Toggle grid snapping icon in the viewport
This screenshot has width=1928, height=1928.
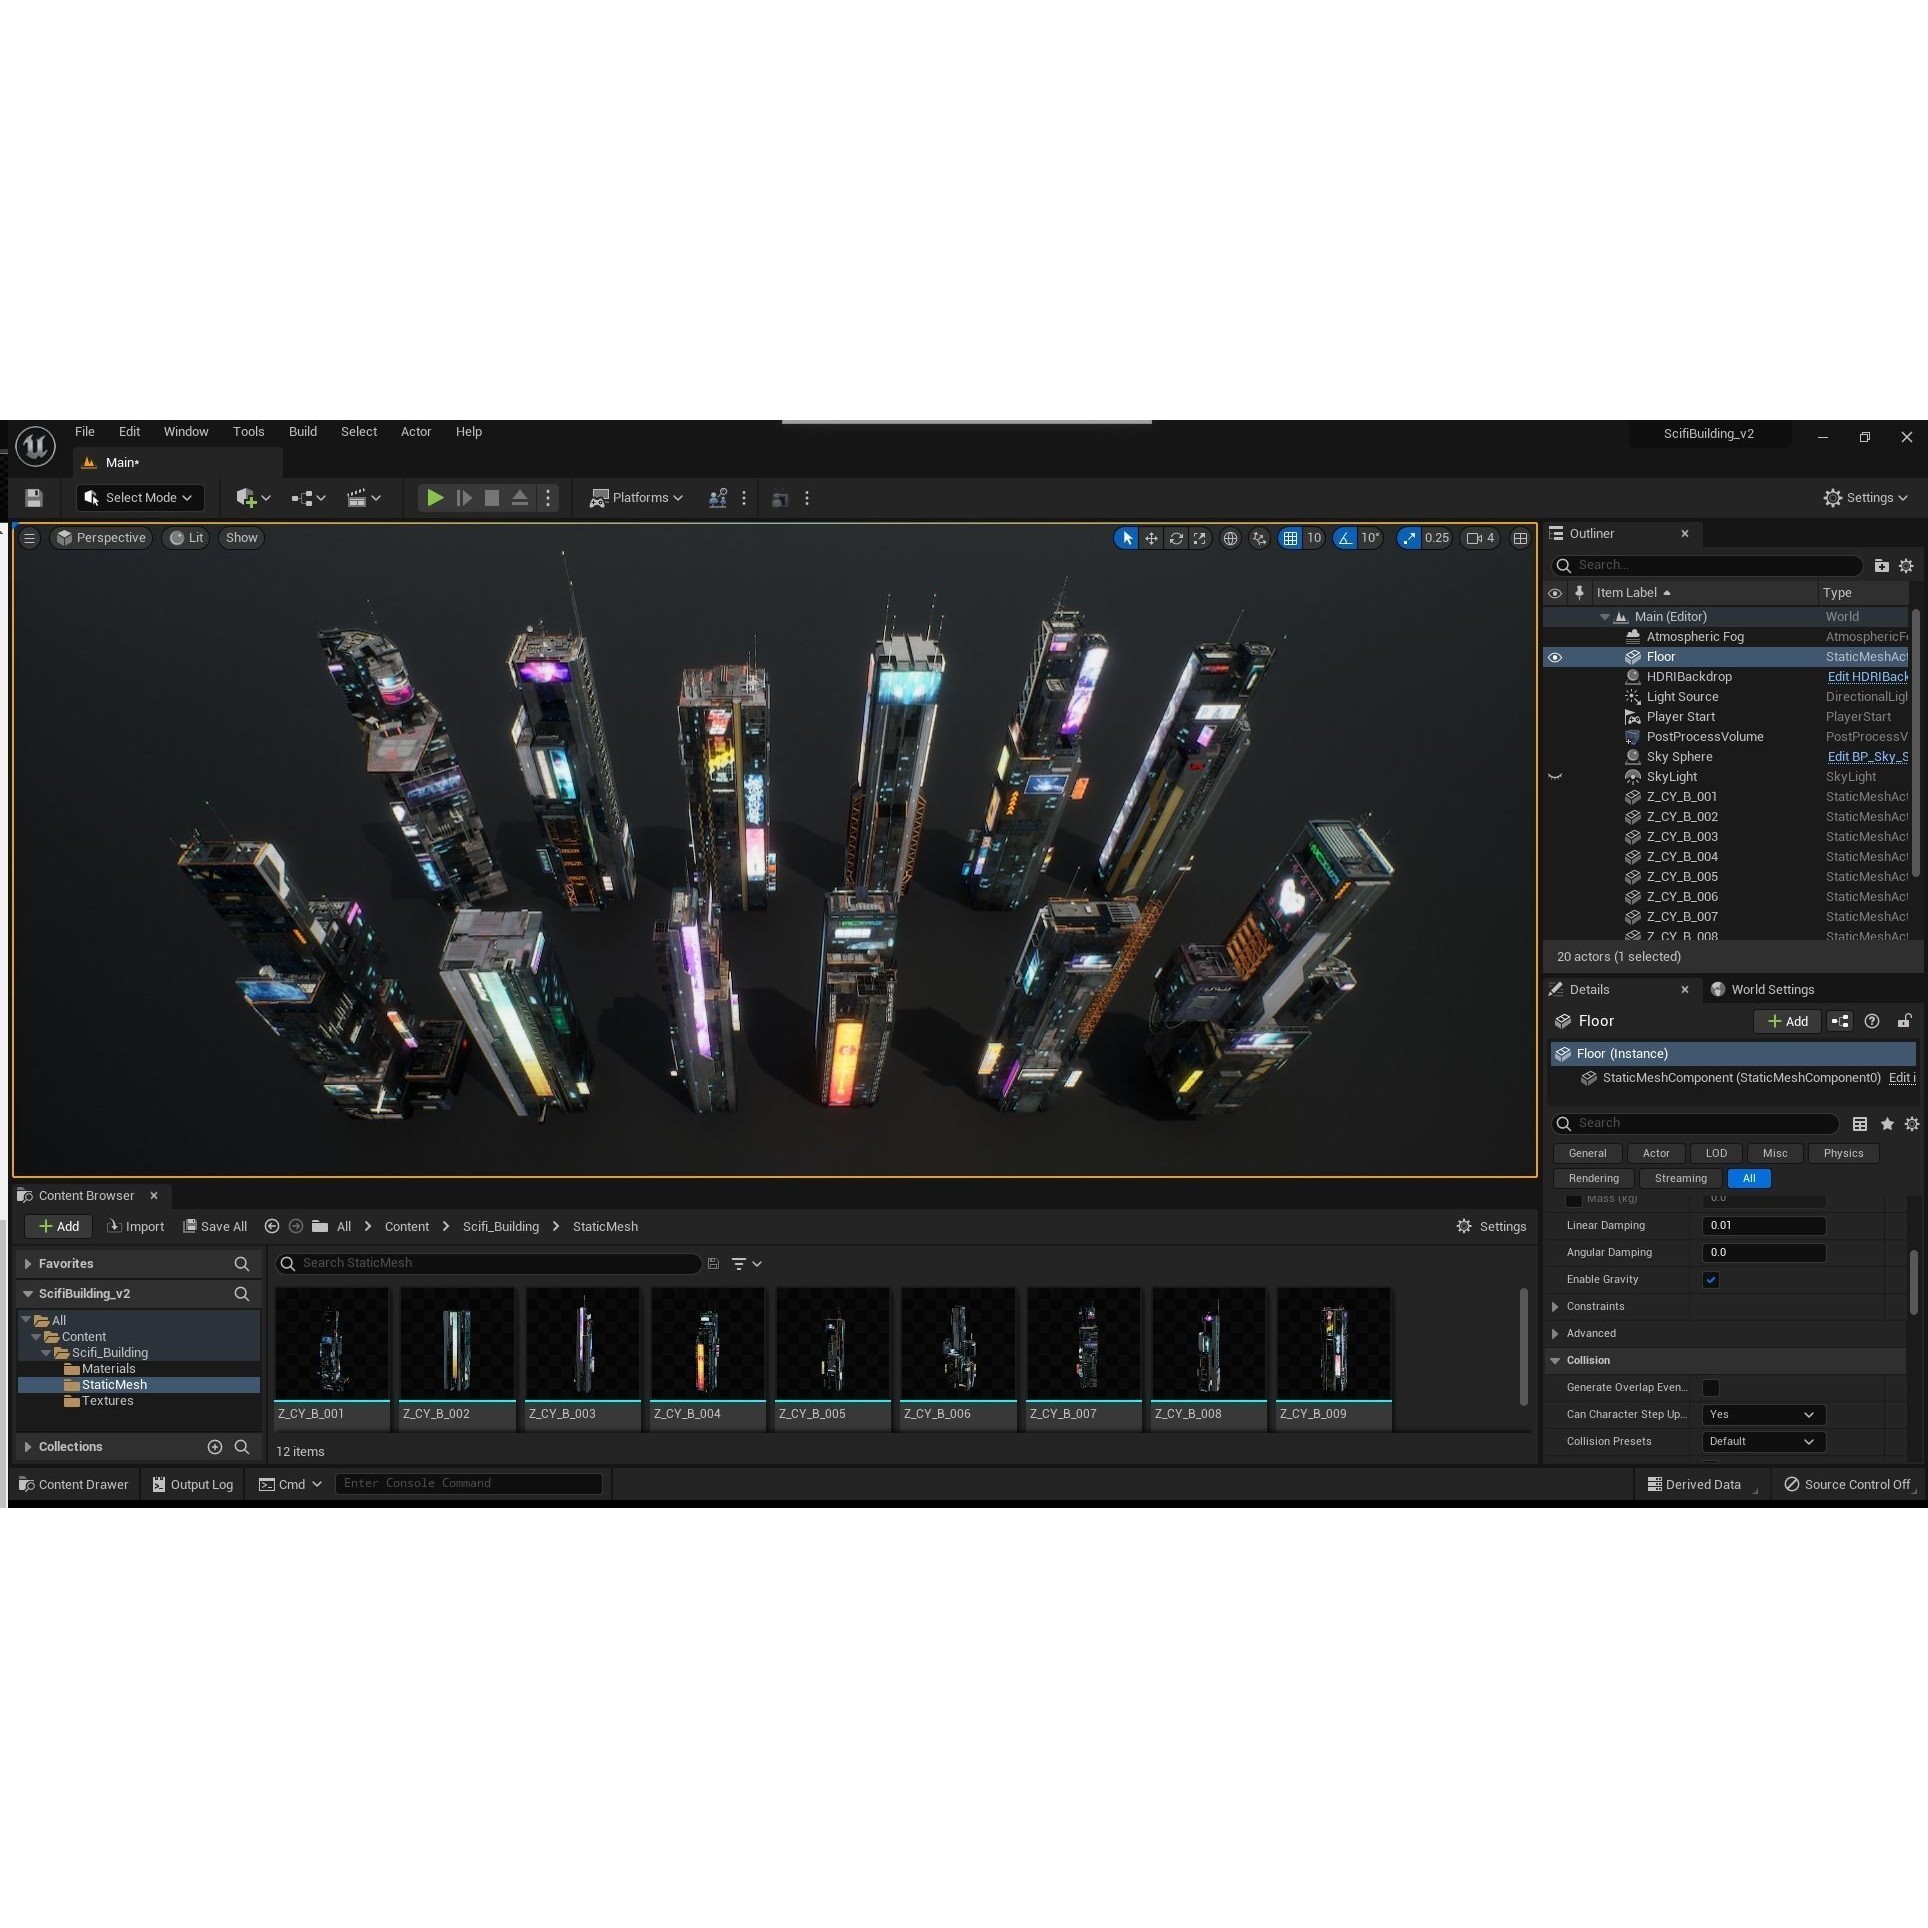[x=1291, y=538]
